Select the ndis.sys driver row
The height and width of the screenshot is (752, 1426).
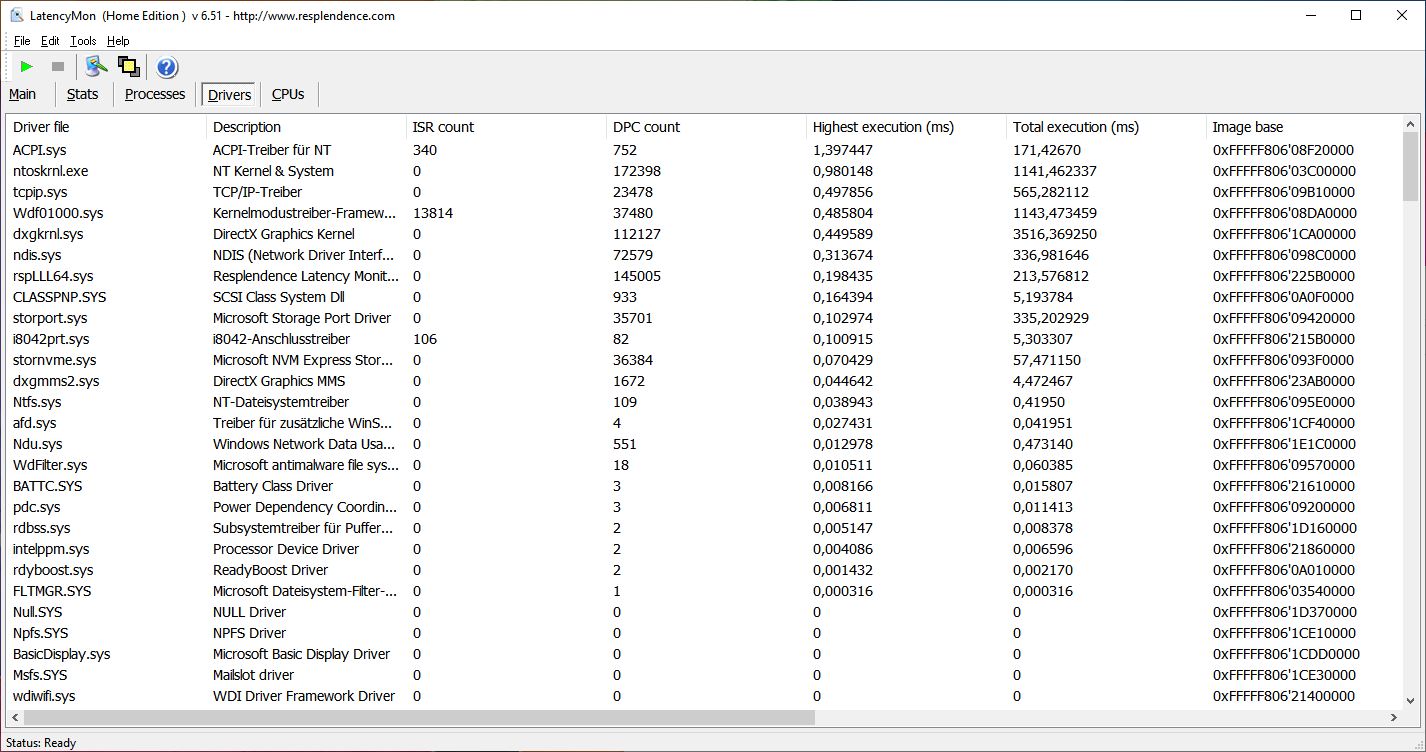704,255
